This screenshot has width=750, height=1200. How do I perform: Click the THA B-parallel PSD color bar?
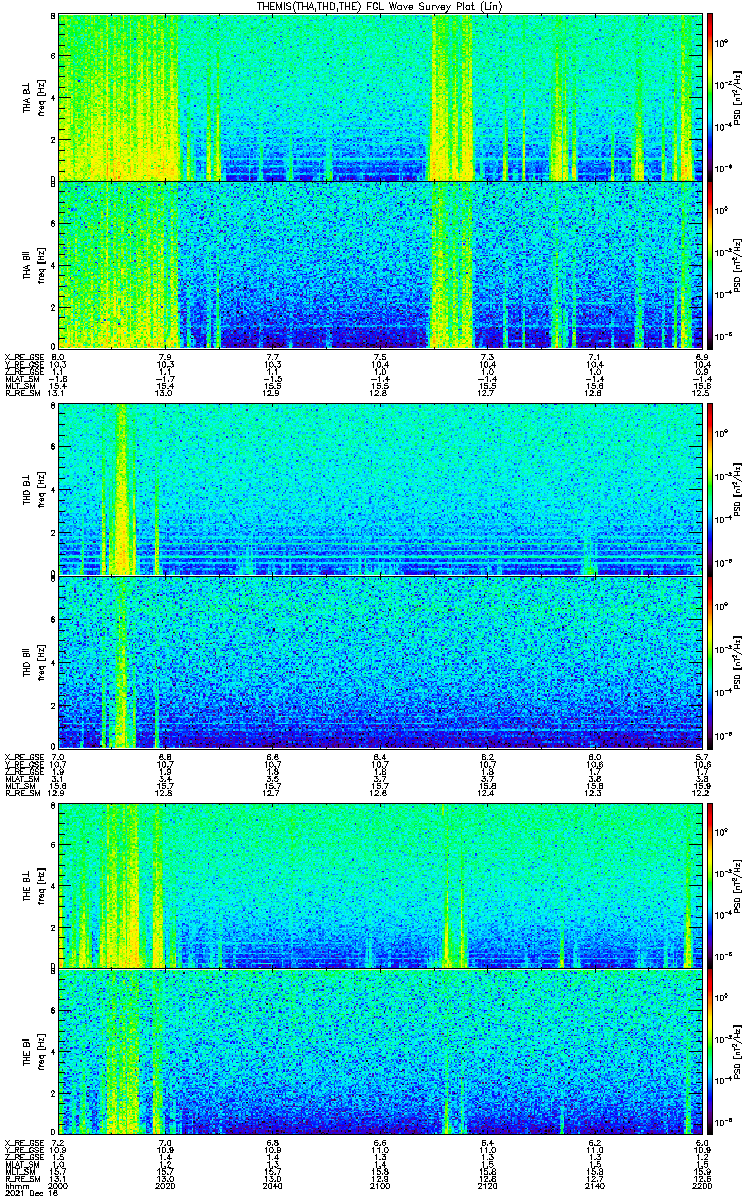click(709, 264)
